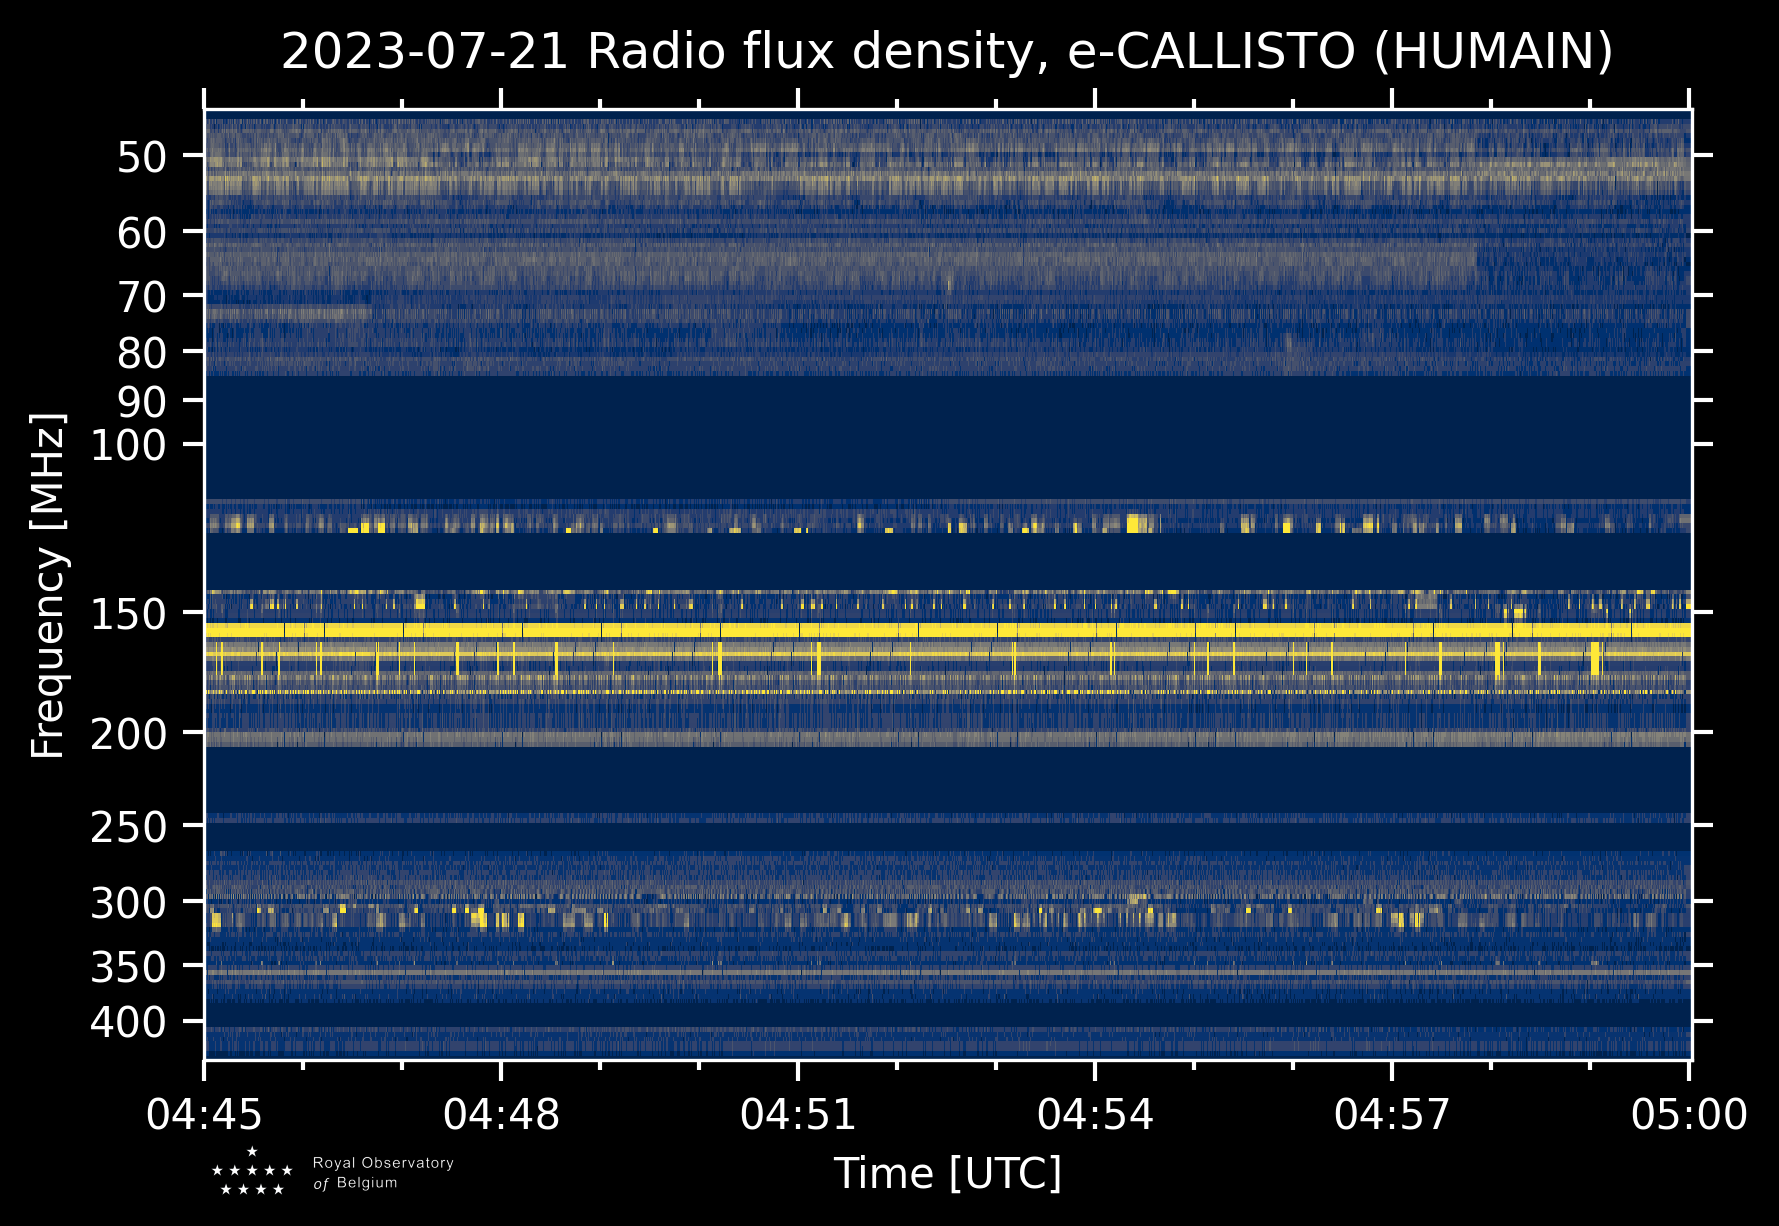Click the 400 MHz frequency tick label
The image size is (1779, 1226).
(128, 1023)
